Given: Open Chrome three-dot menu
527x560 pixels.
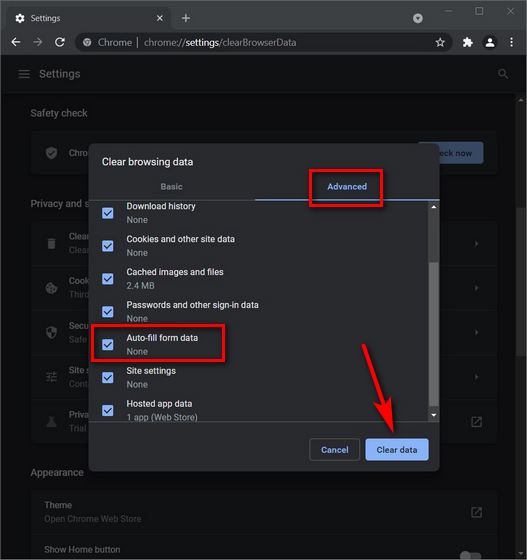Looking at the screenshot, I should tap(511, 42).
